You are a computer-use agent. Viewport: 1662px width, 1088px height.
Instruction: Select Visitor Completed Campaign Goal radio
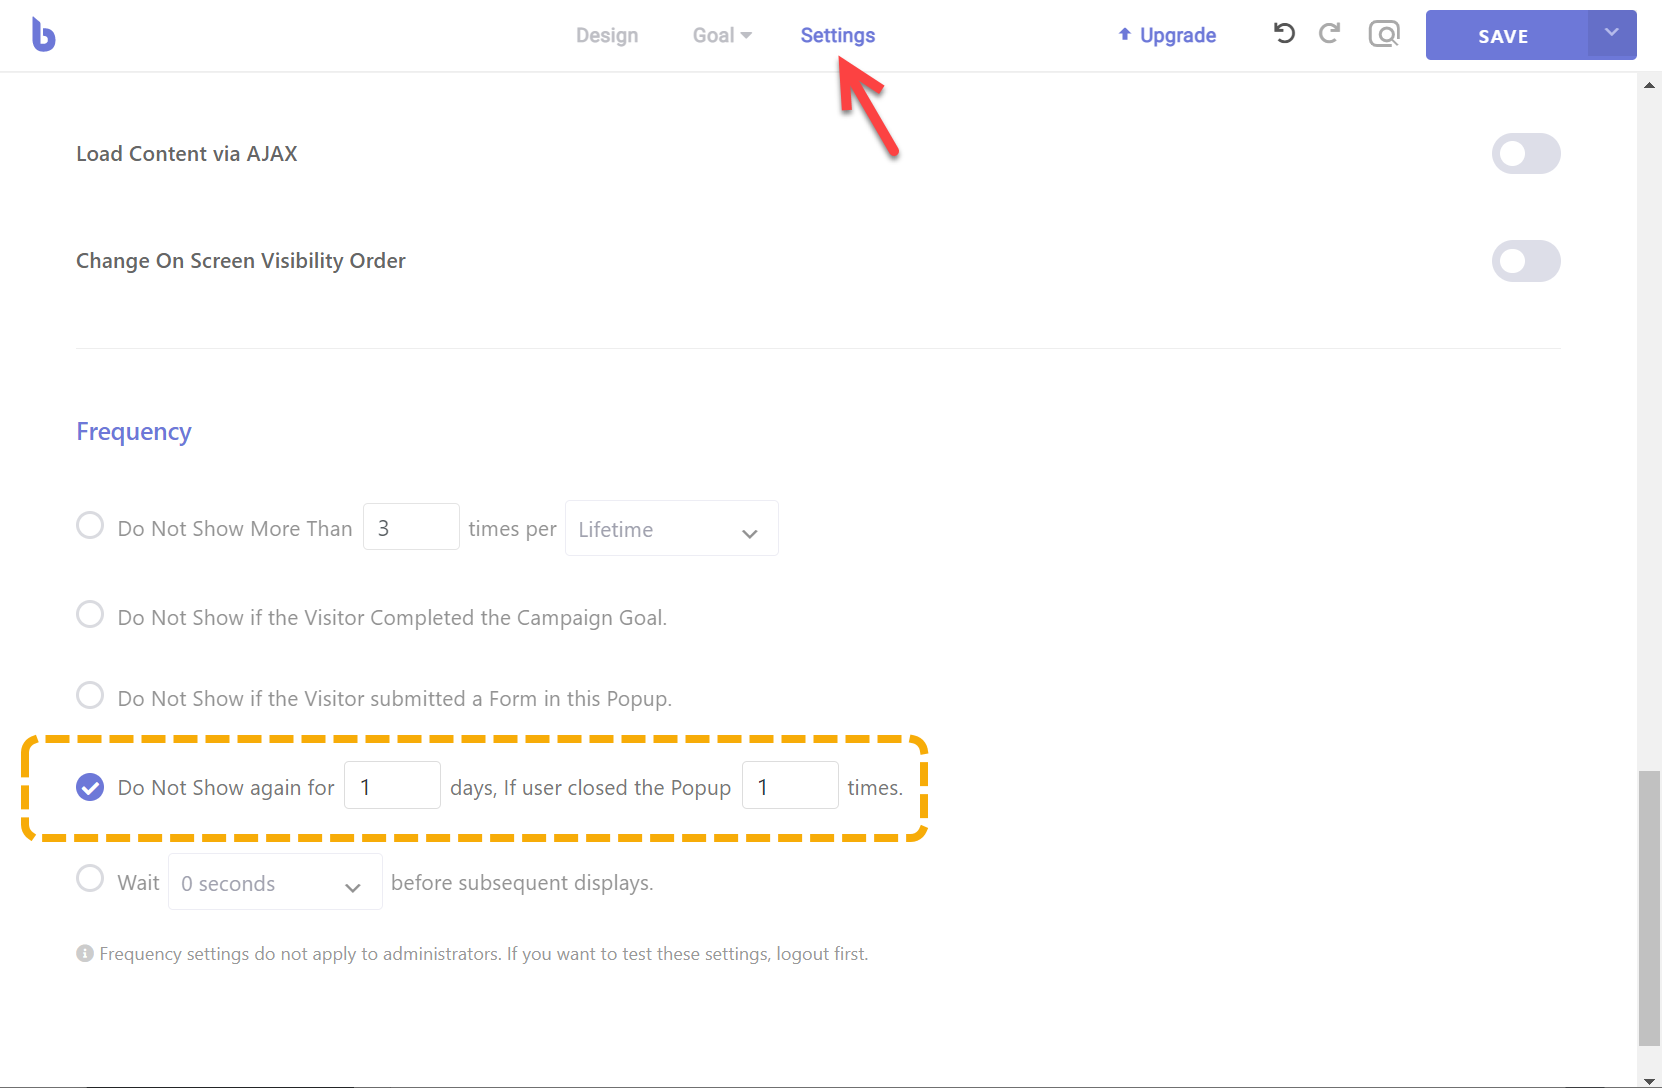[x=90, y=614]
